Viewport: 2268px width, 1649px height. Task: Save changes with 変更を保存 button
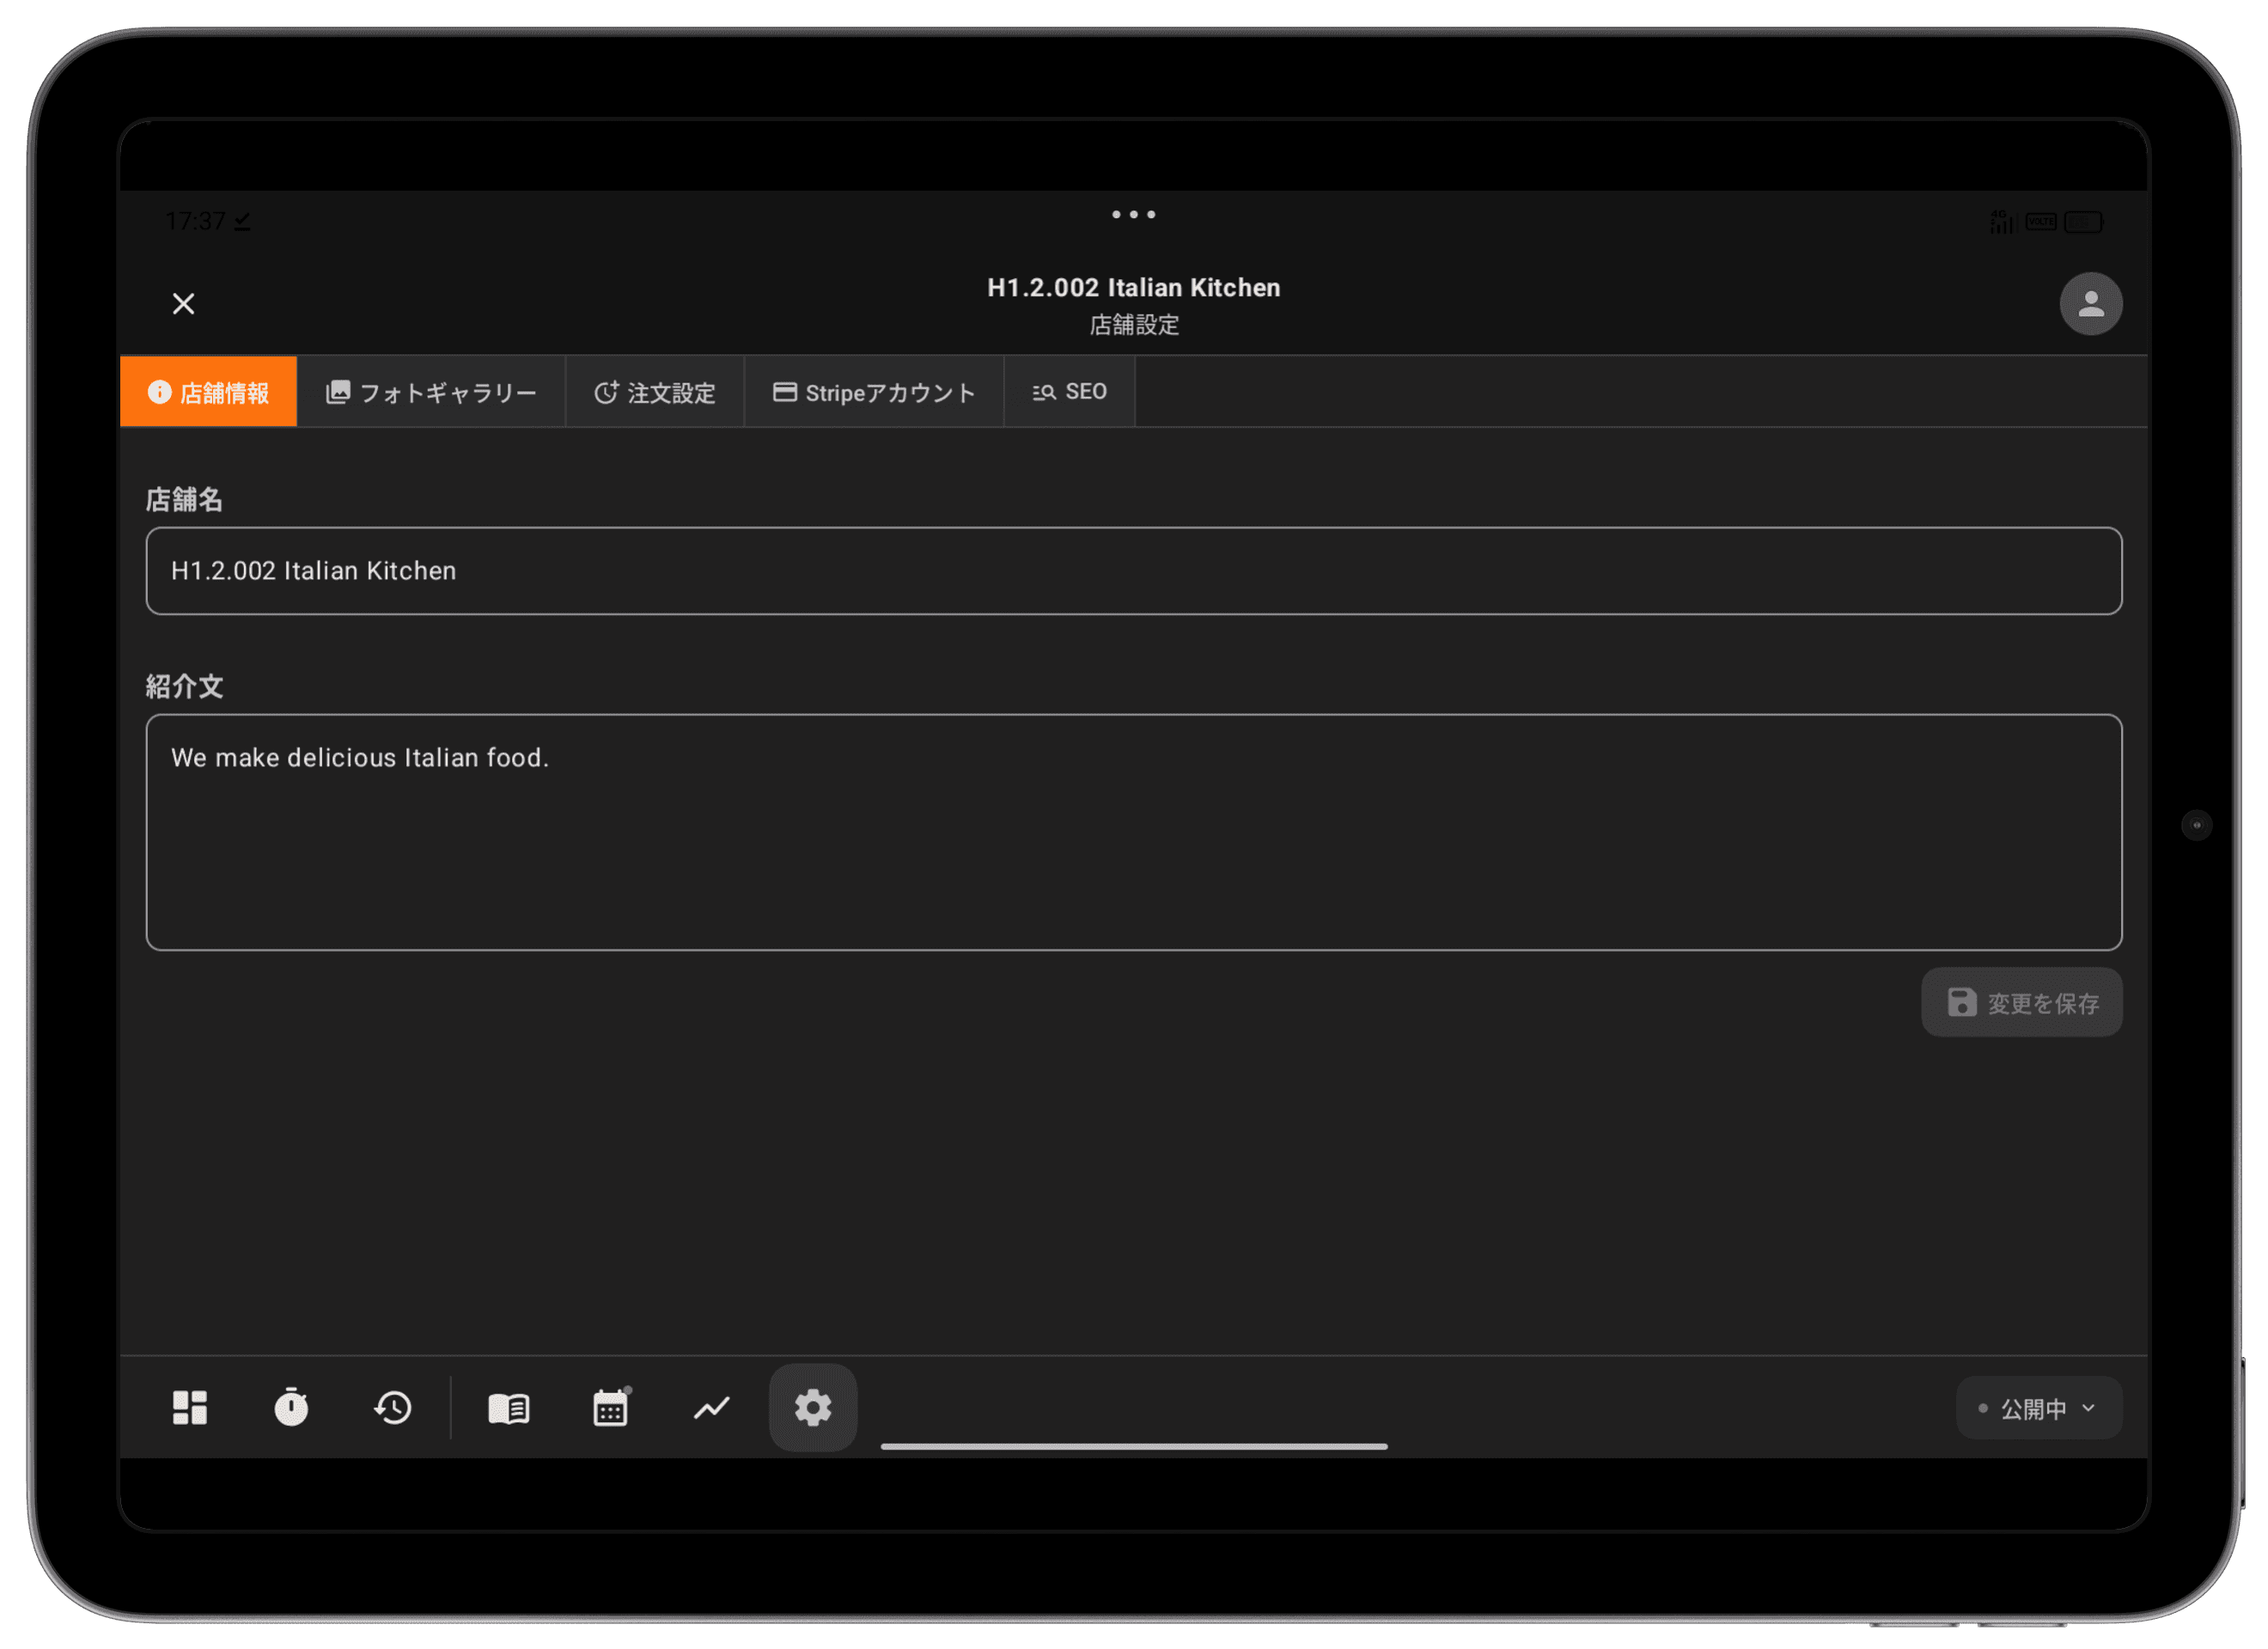point(2021,1002)
